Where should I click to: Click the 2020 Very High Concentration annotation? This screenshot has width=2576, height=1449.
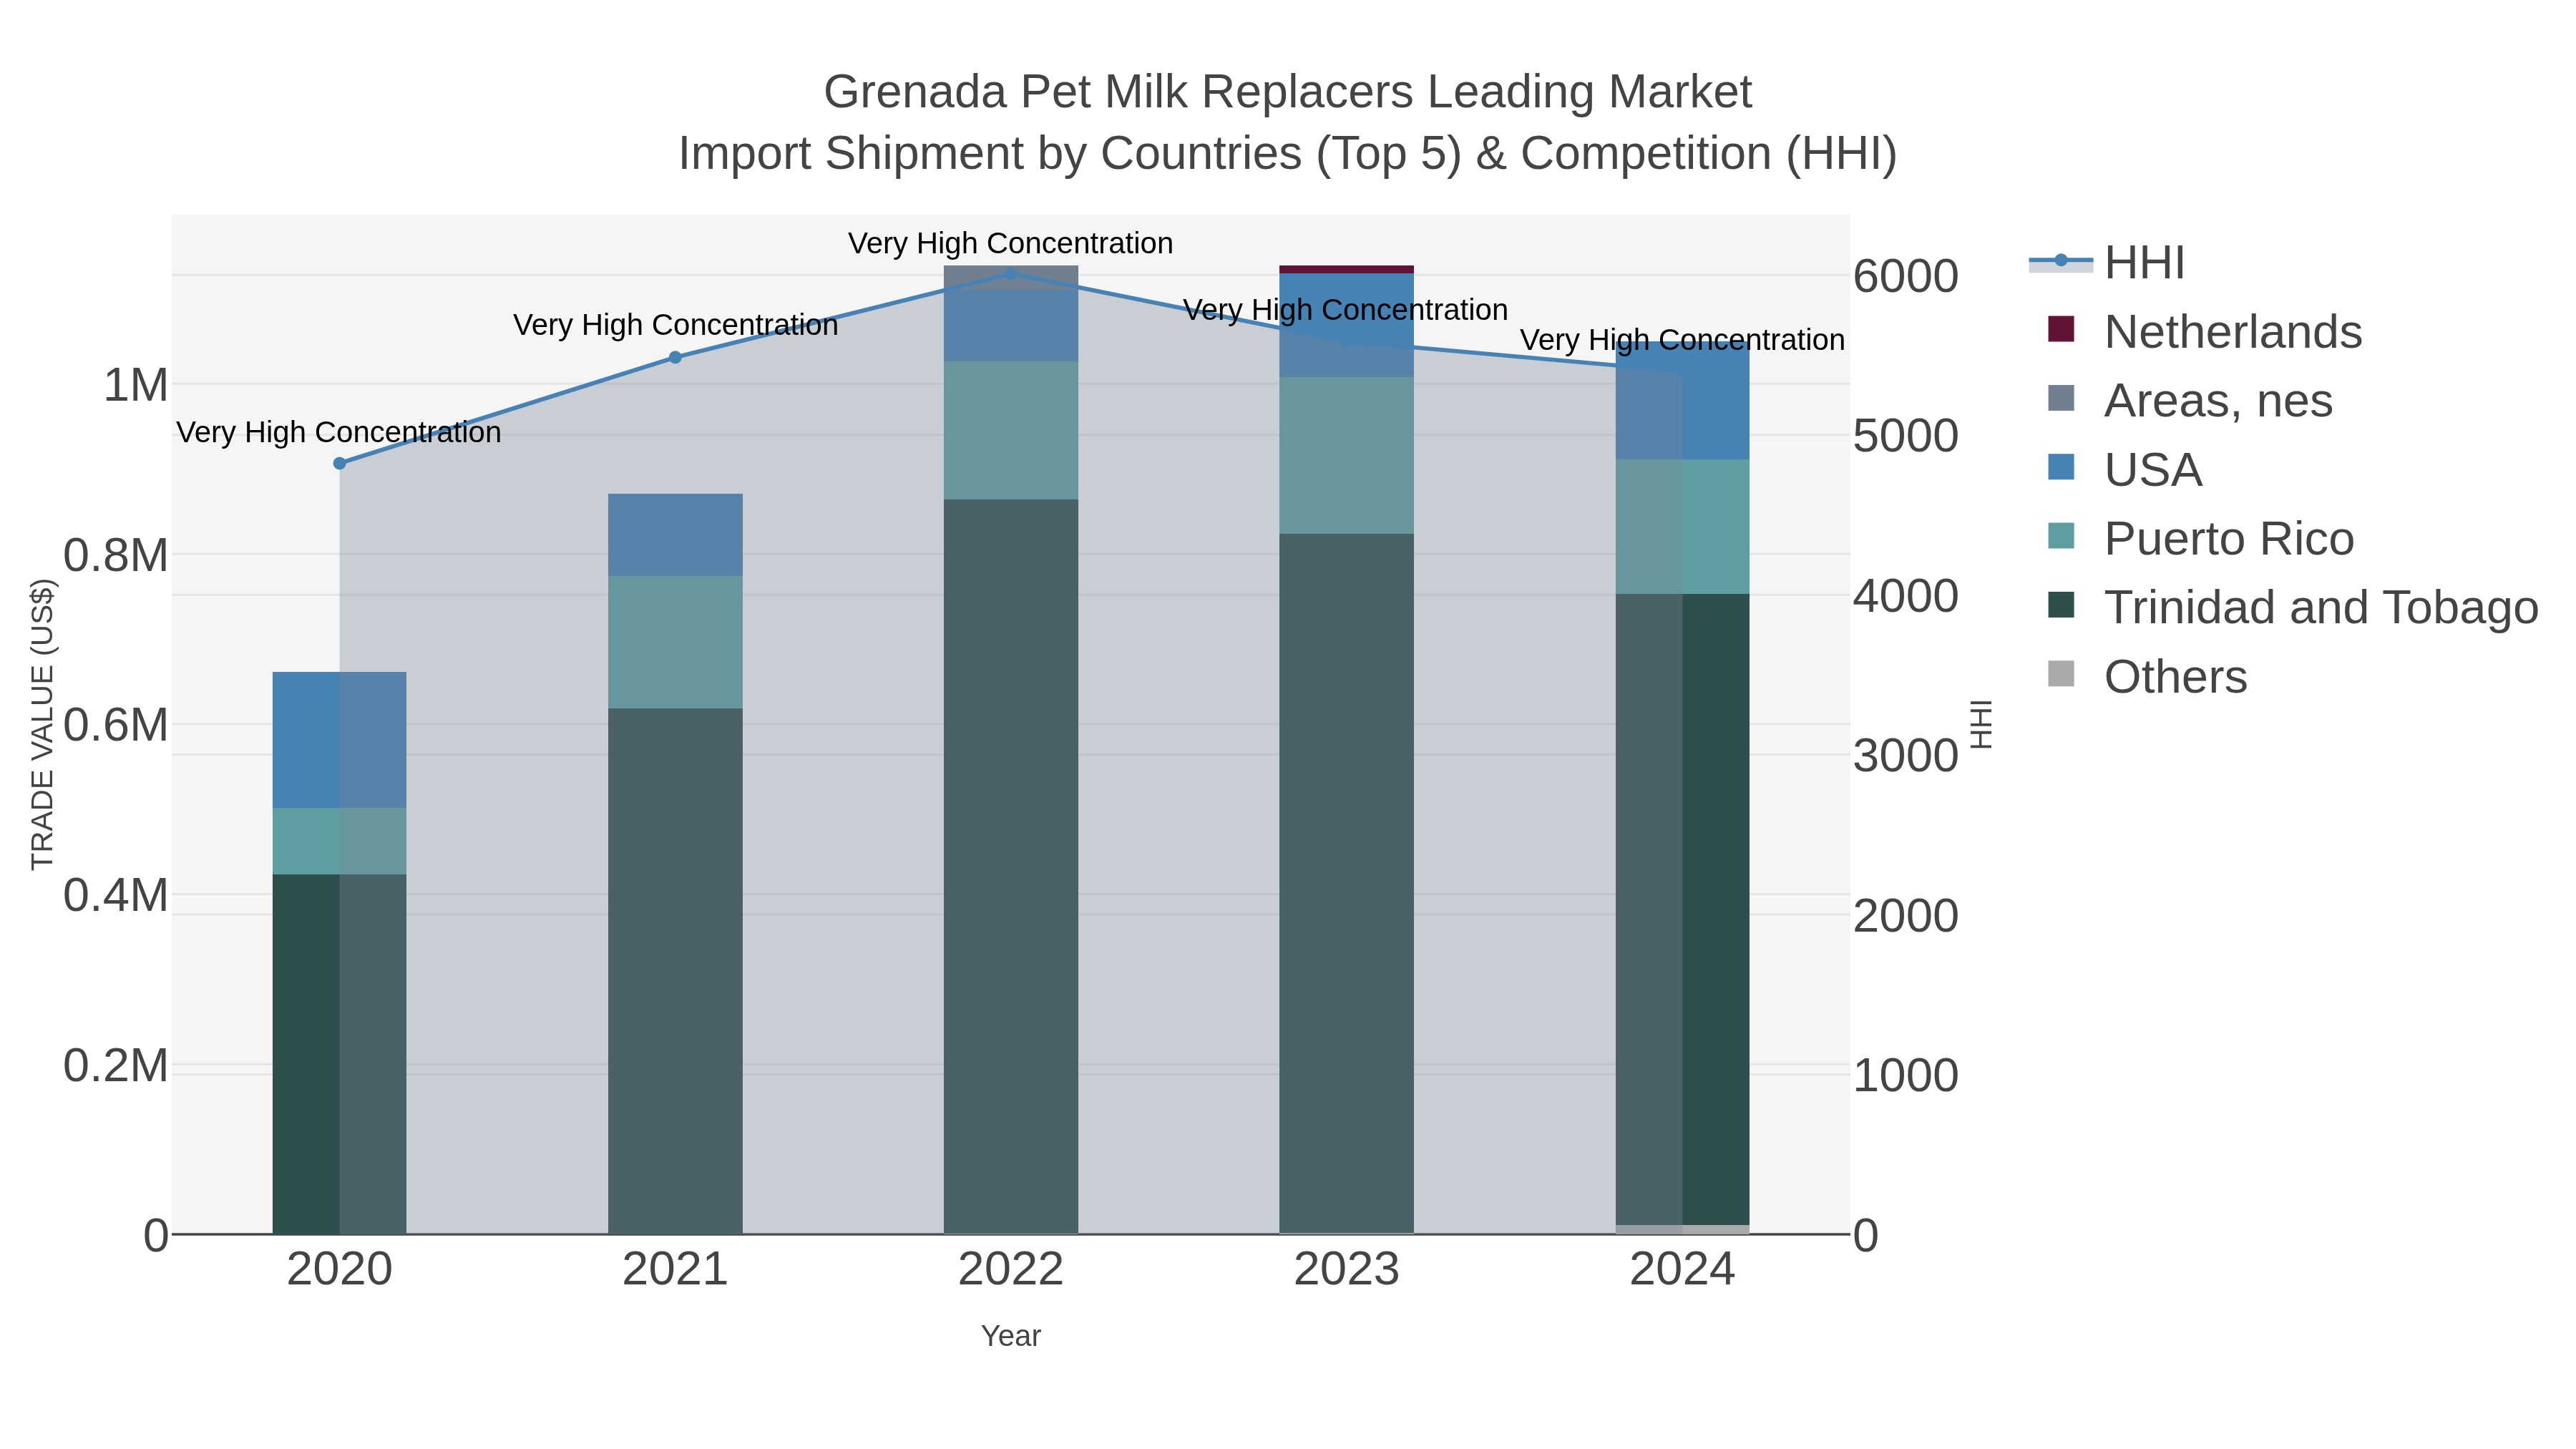tap(339, 432)
